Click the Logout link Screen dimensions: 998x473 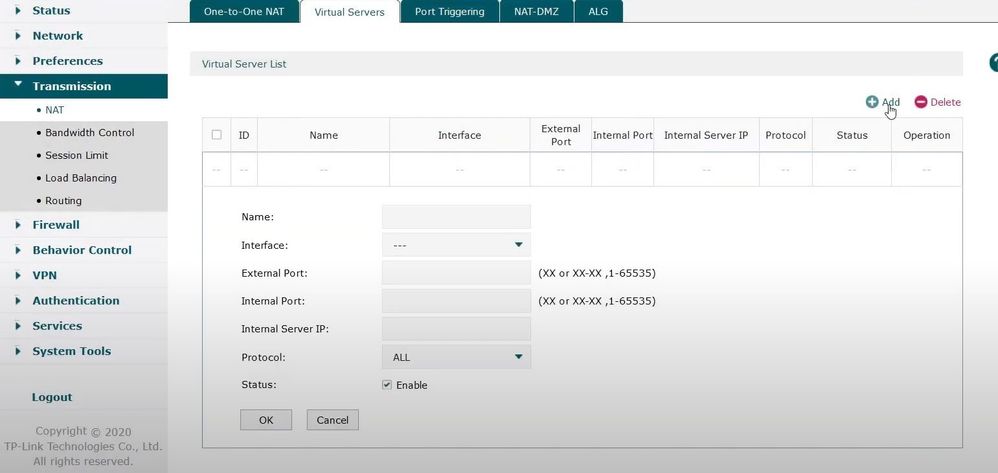click(x=52, y=397)
